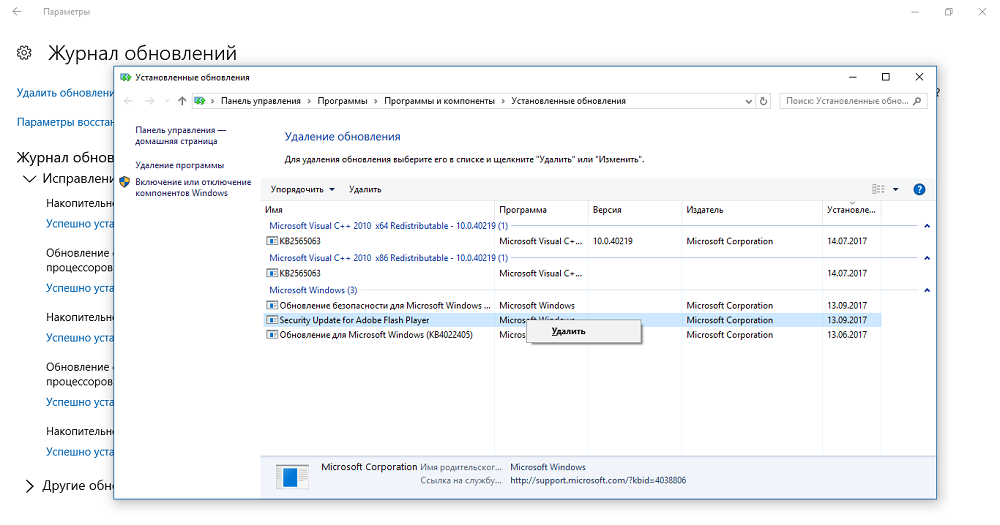Sort by the Имя column header
1000x525 pixels.
click(379, 210)
